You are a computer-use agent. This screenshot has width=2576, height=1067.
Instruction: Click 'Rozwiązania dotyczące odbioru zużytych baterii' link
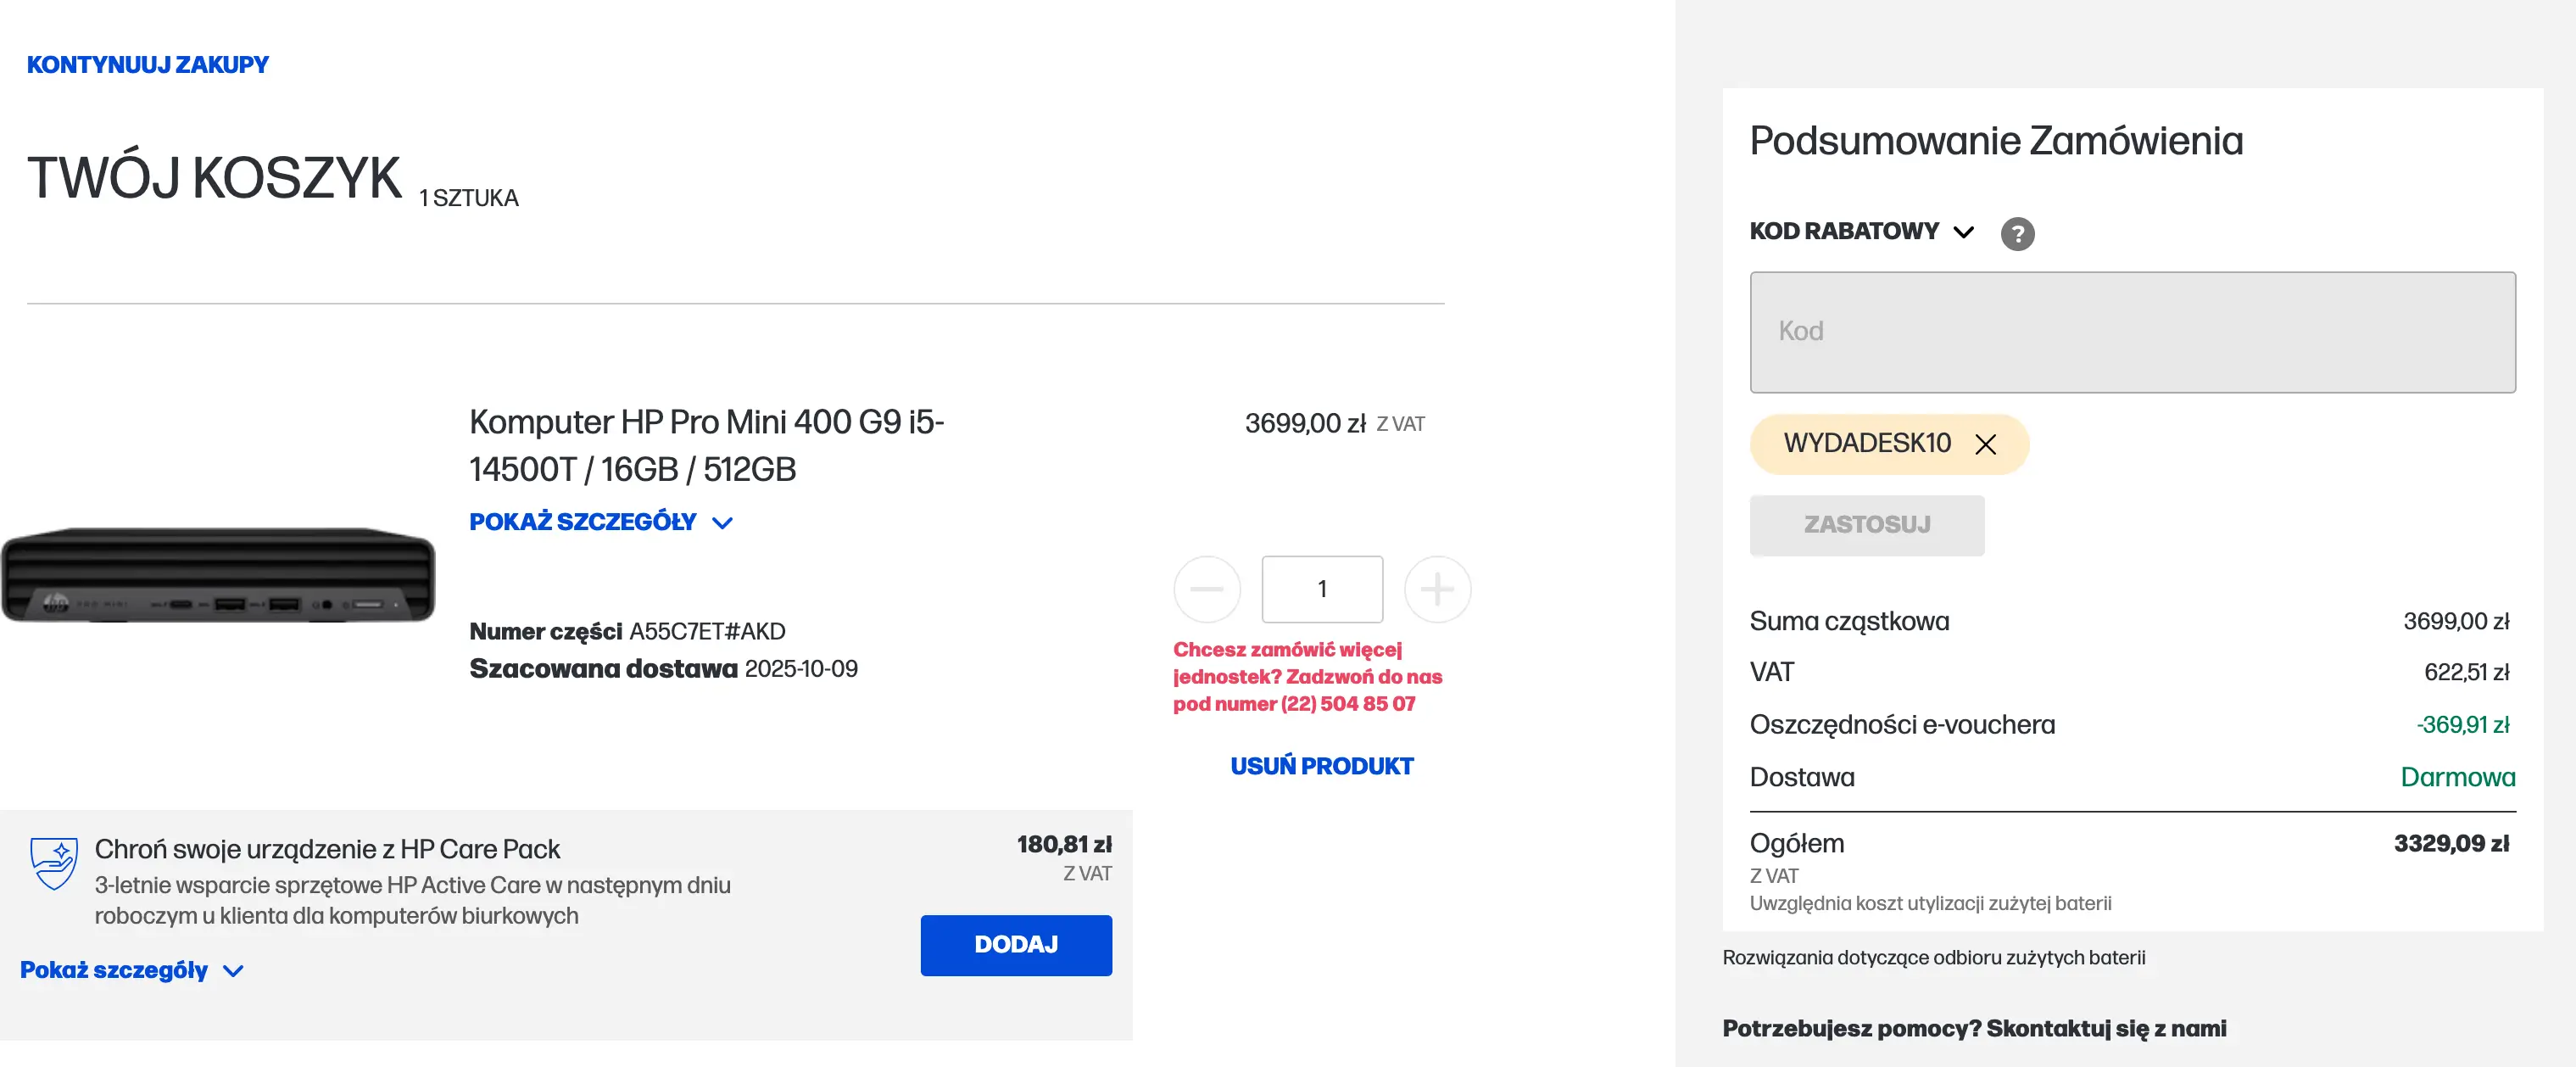[x=1933, y=957]
